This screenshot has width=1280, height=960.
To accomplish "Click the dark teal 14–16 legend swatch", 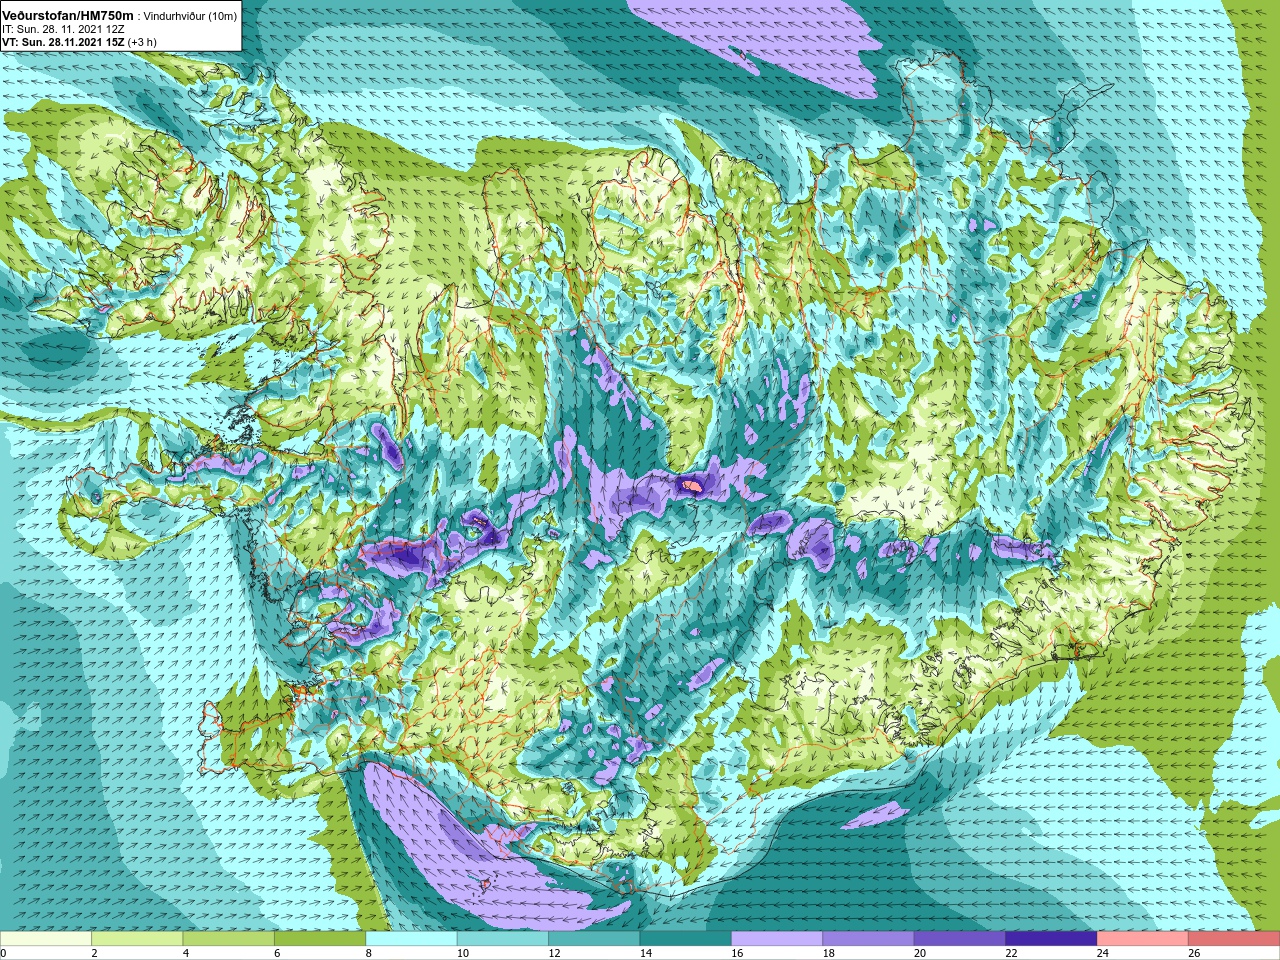I will pos(686,939).
